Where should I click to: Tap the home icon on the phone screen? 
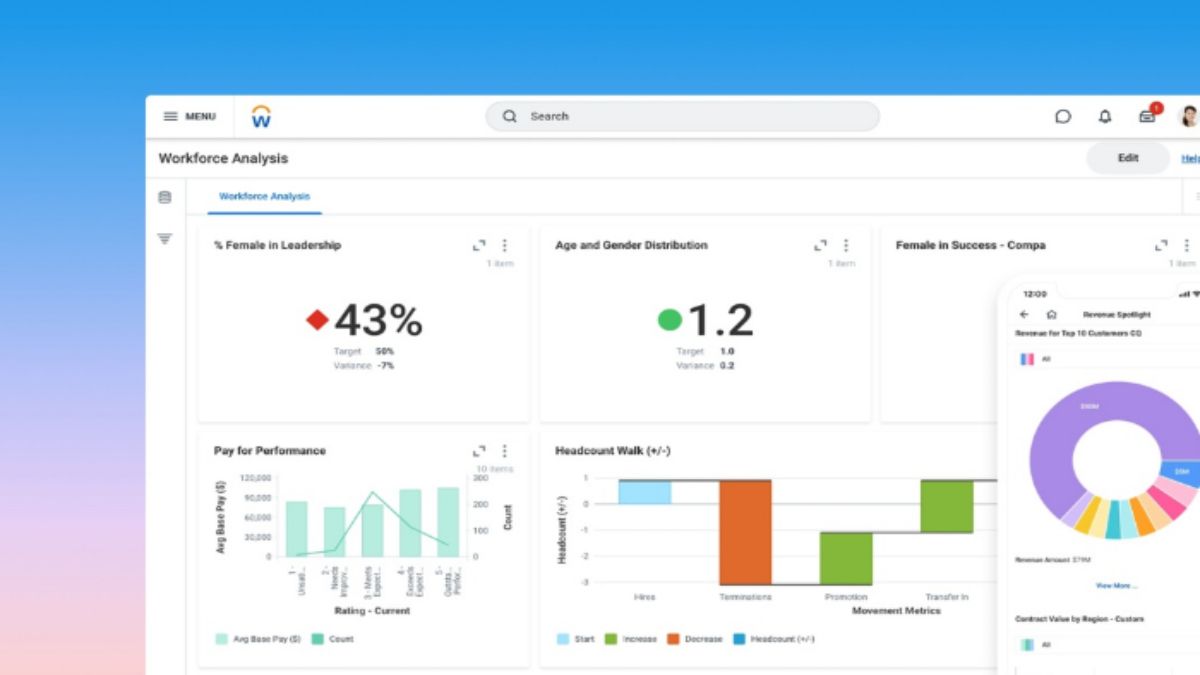(x=1051, y=314)
